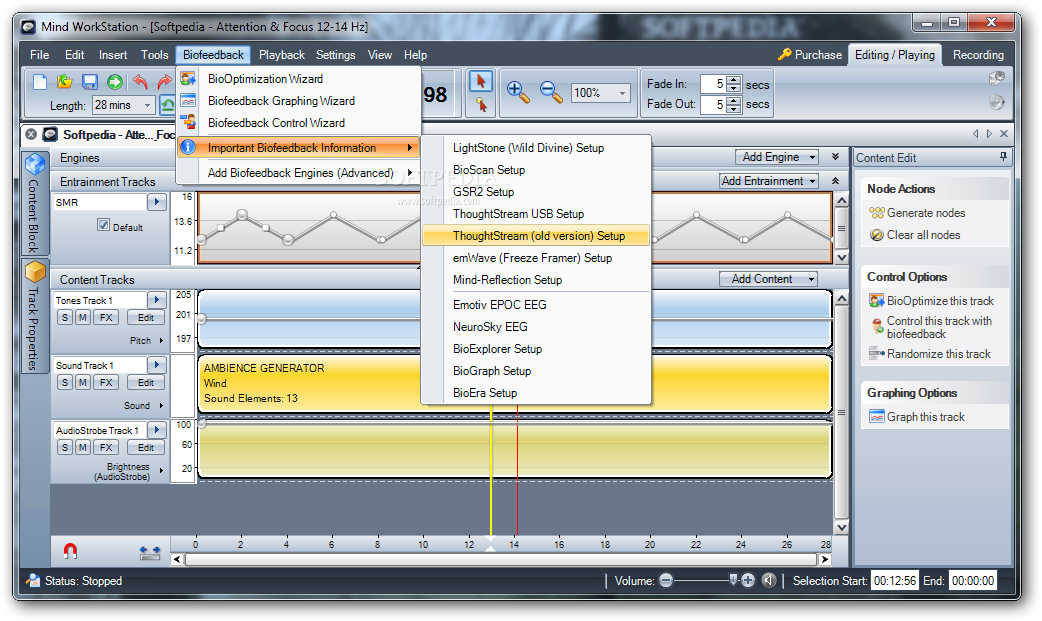Click the BioOptimize this track icon
The width and height of the screenshot is (1042, 621).
[877, 301]
